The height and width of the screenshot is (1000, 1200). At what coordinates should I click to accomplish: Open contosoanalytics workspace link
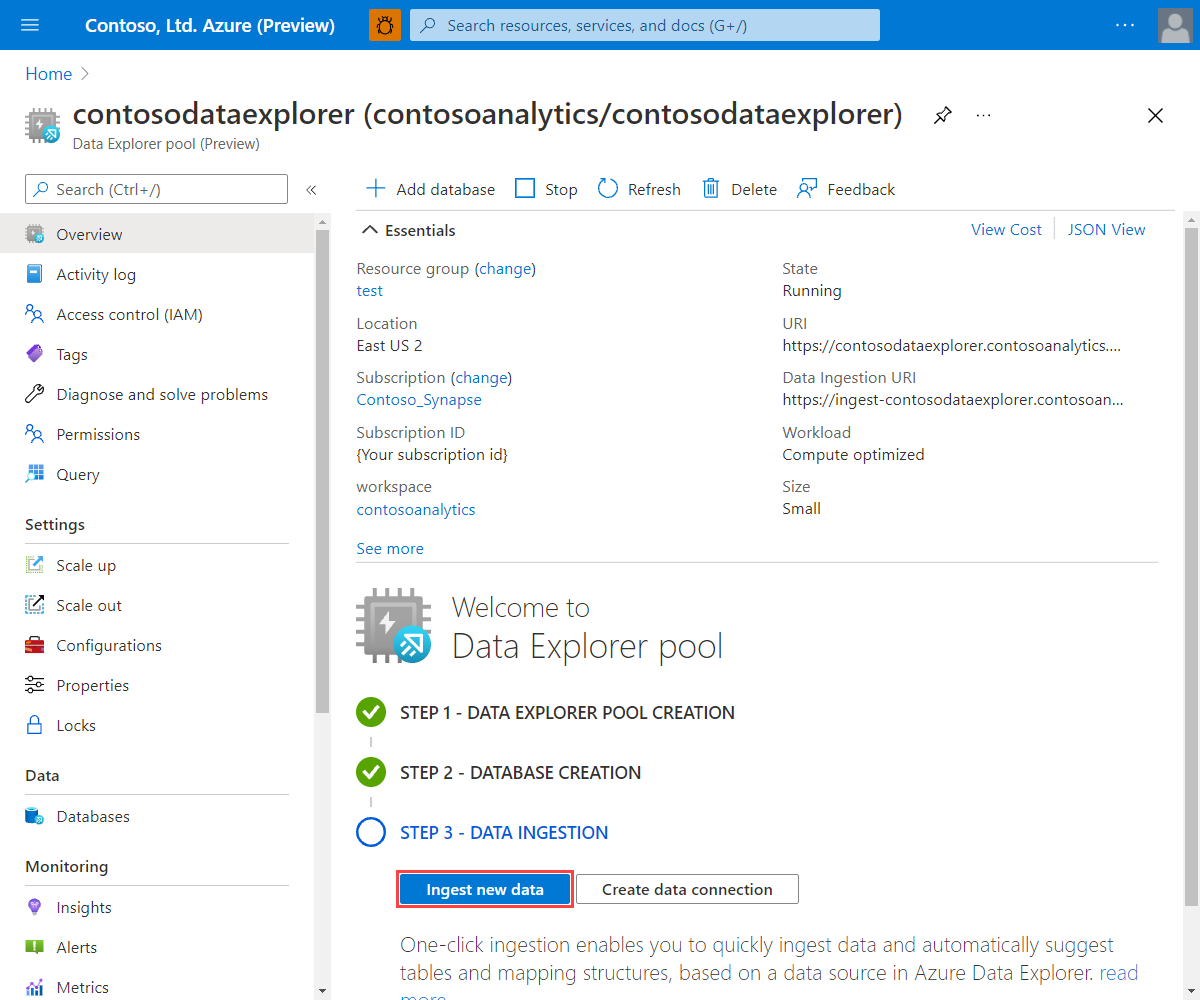pyautogui.click(x=416, y=509)
